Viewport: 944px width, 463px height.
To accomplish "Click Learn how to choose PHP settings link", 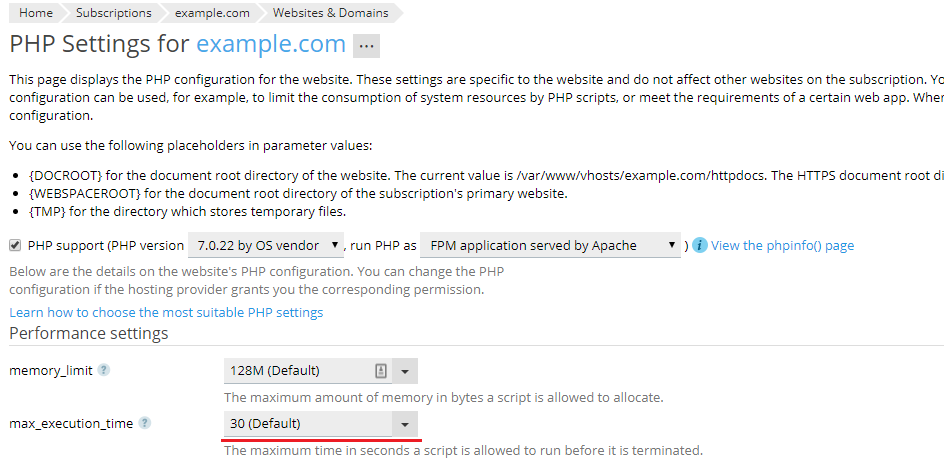I will click(x=166, y=312).
